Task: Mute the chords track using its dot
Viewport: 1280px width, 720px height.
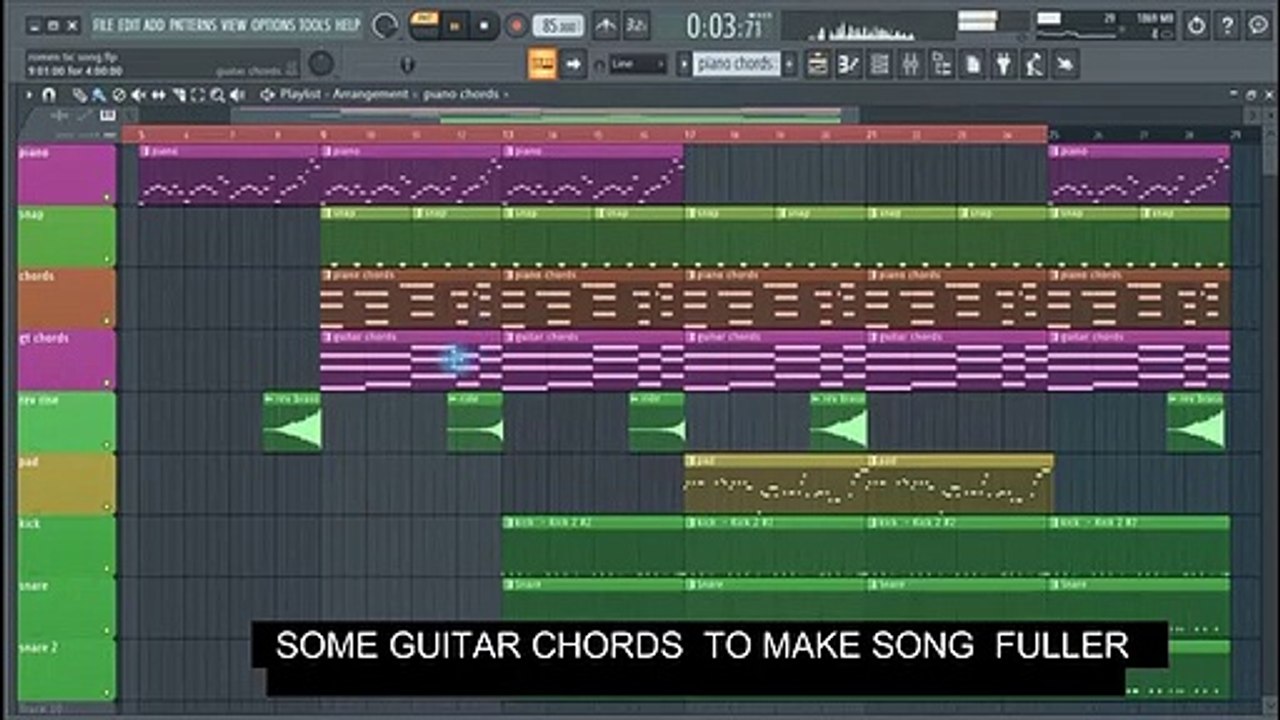Action: [x=108, y=322]
